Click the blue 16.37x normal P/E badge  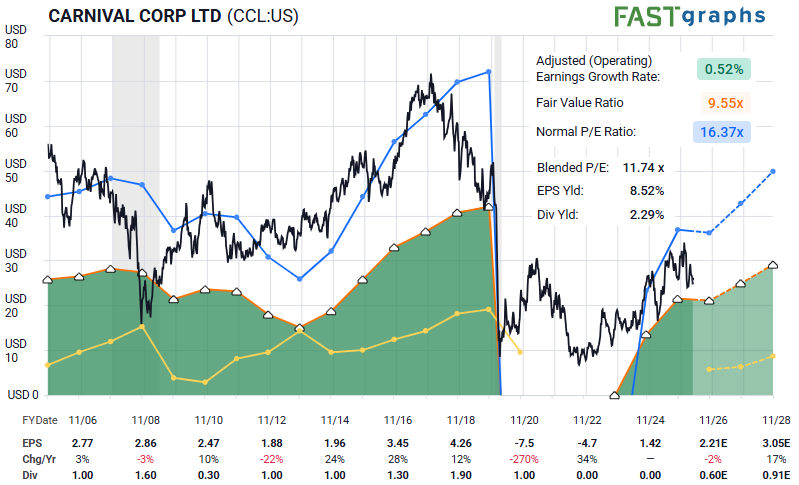click(722, 132)
